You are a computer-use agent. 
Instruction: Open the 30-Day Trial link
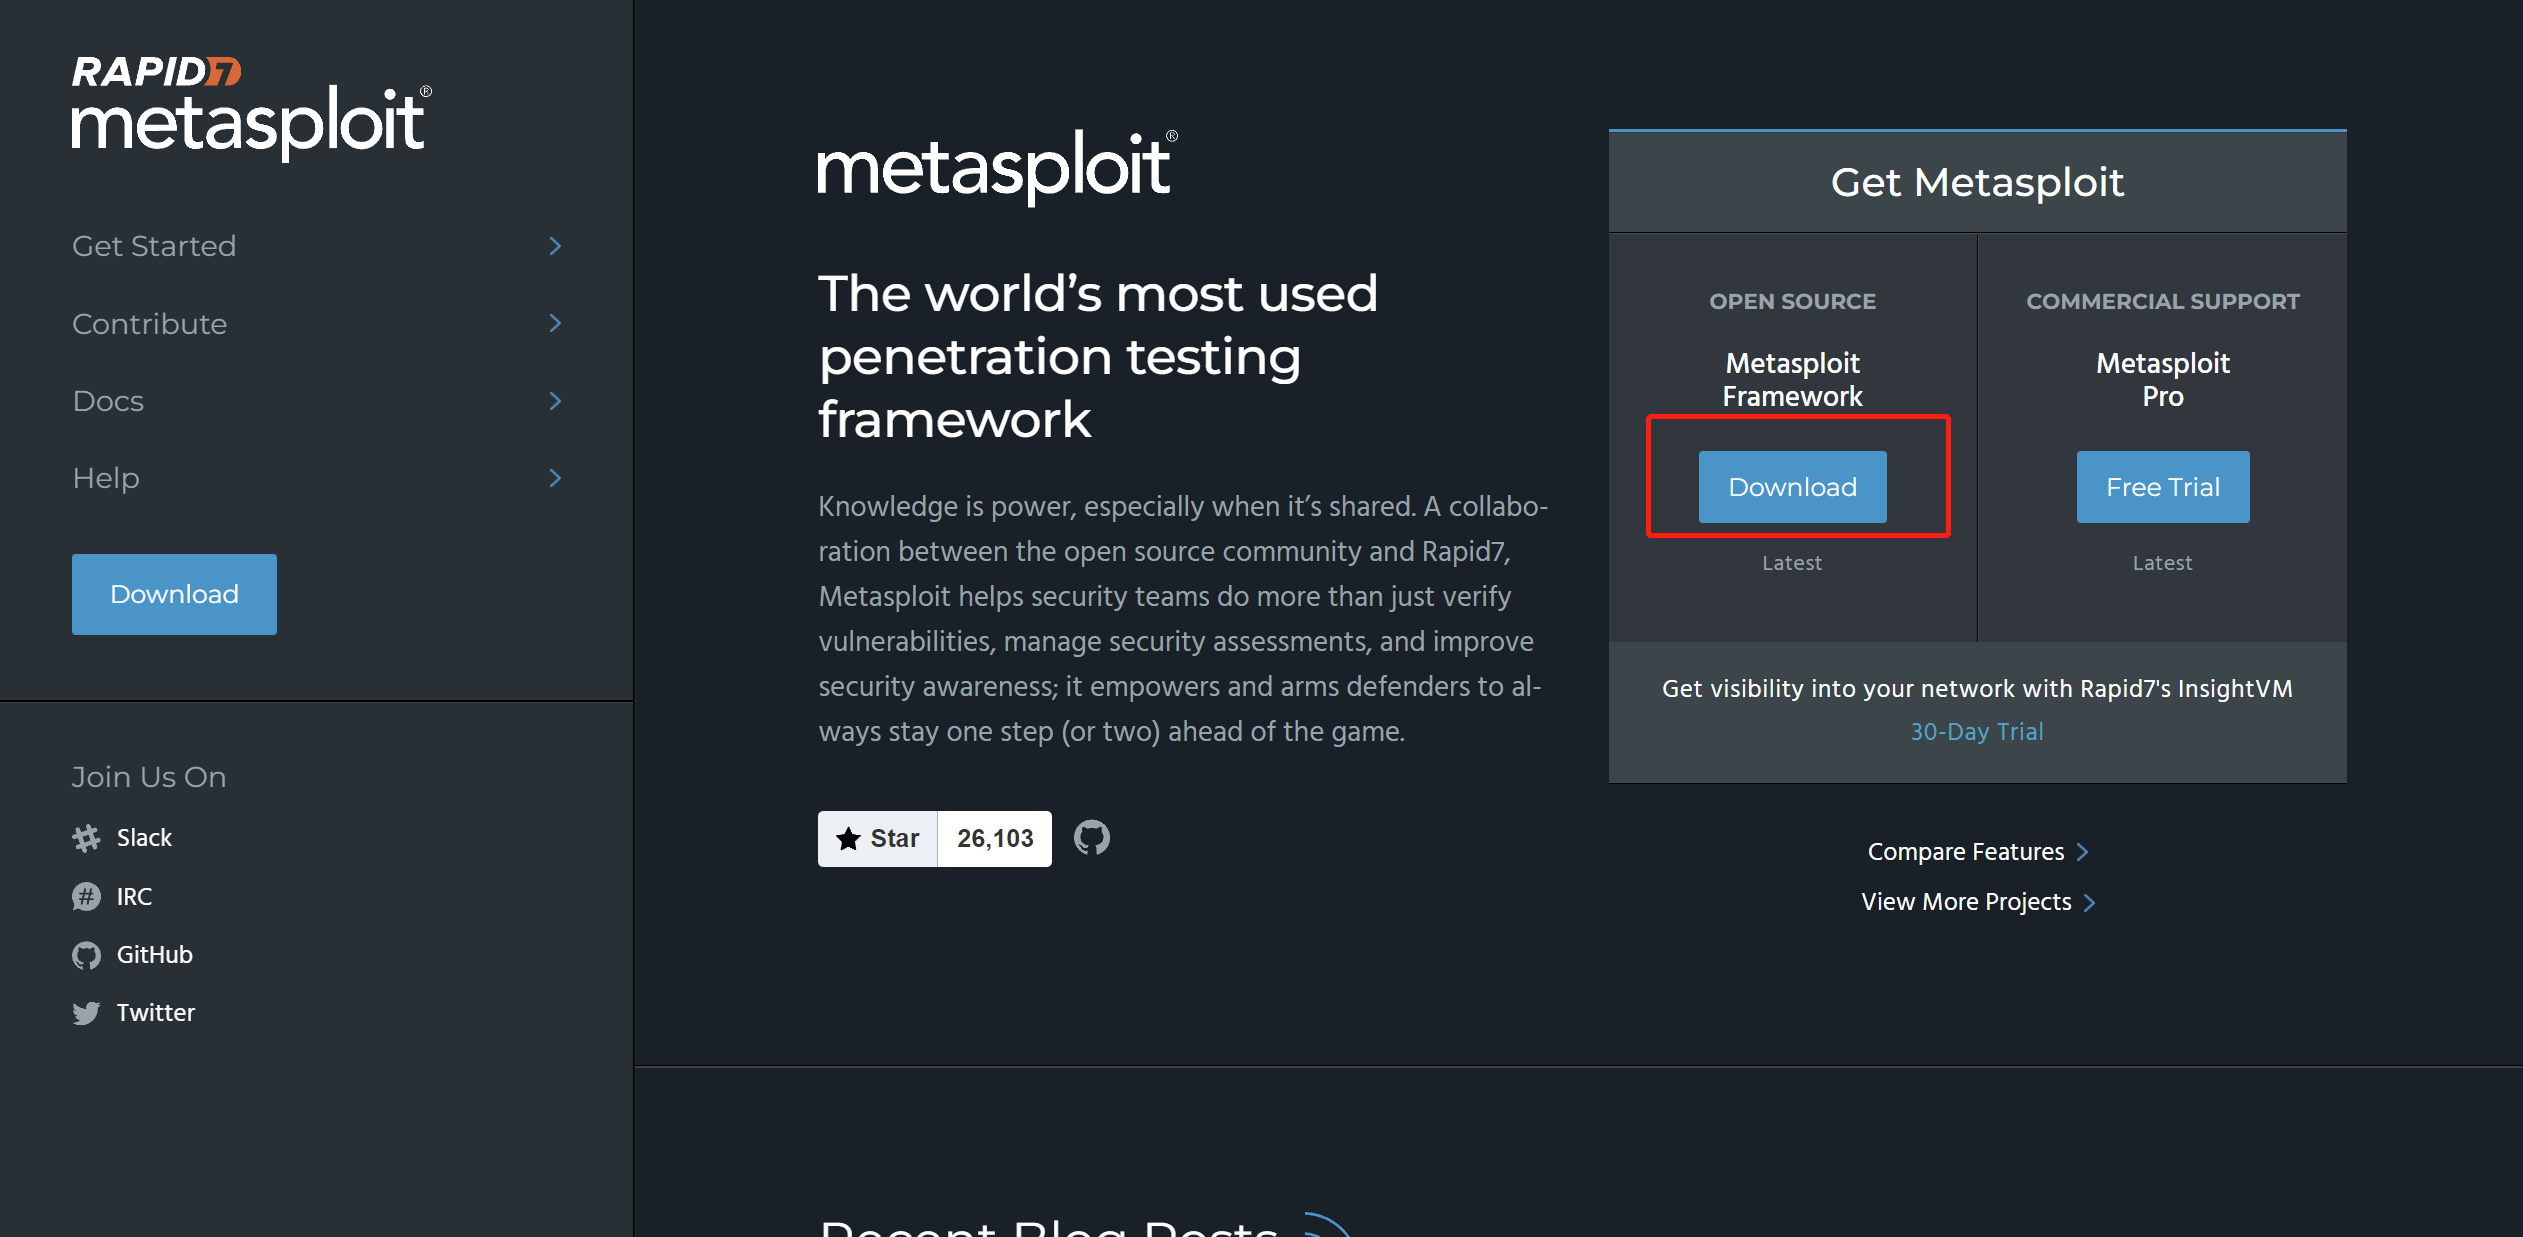(1976, 732)
